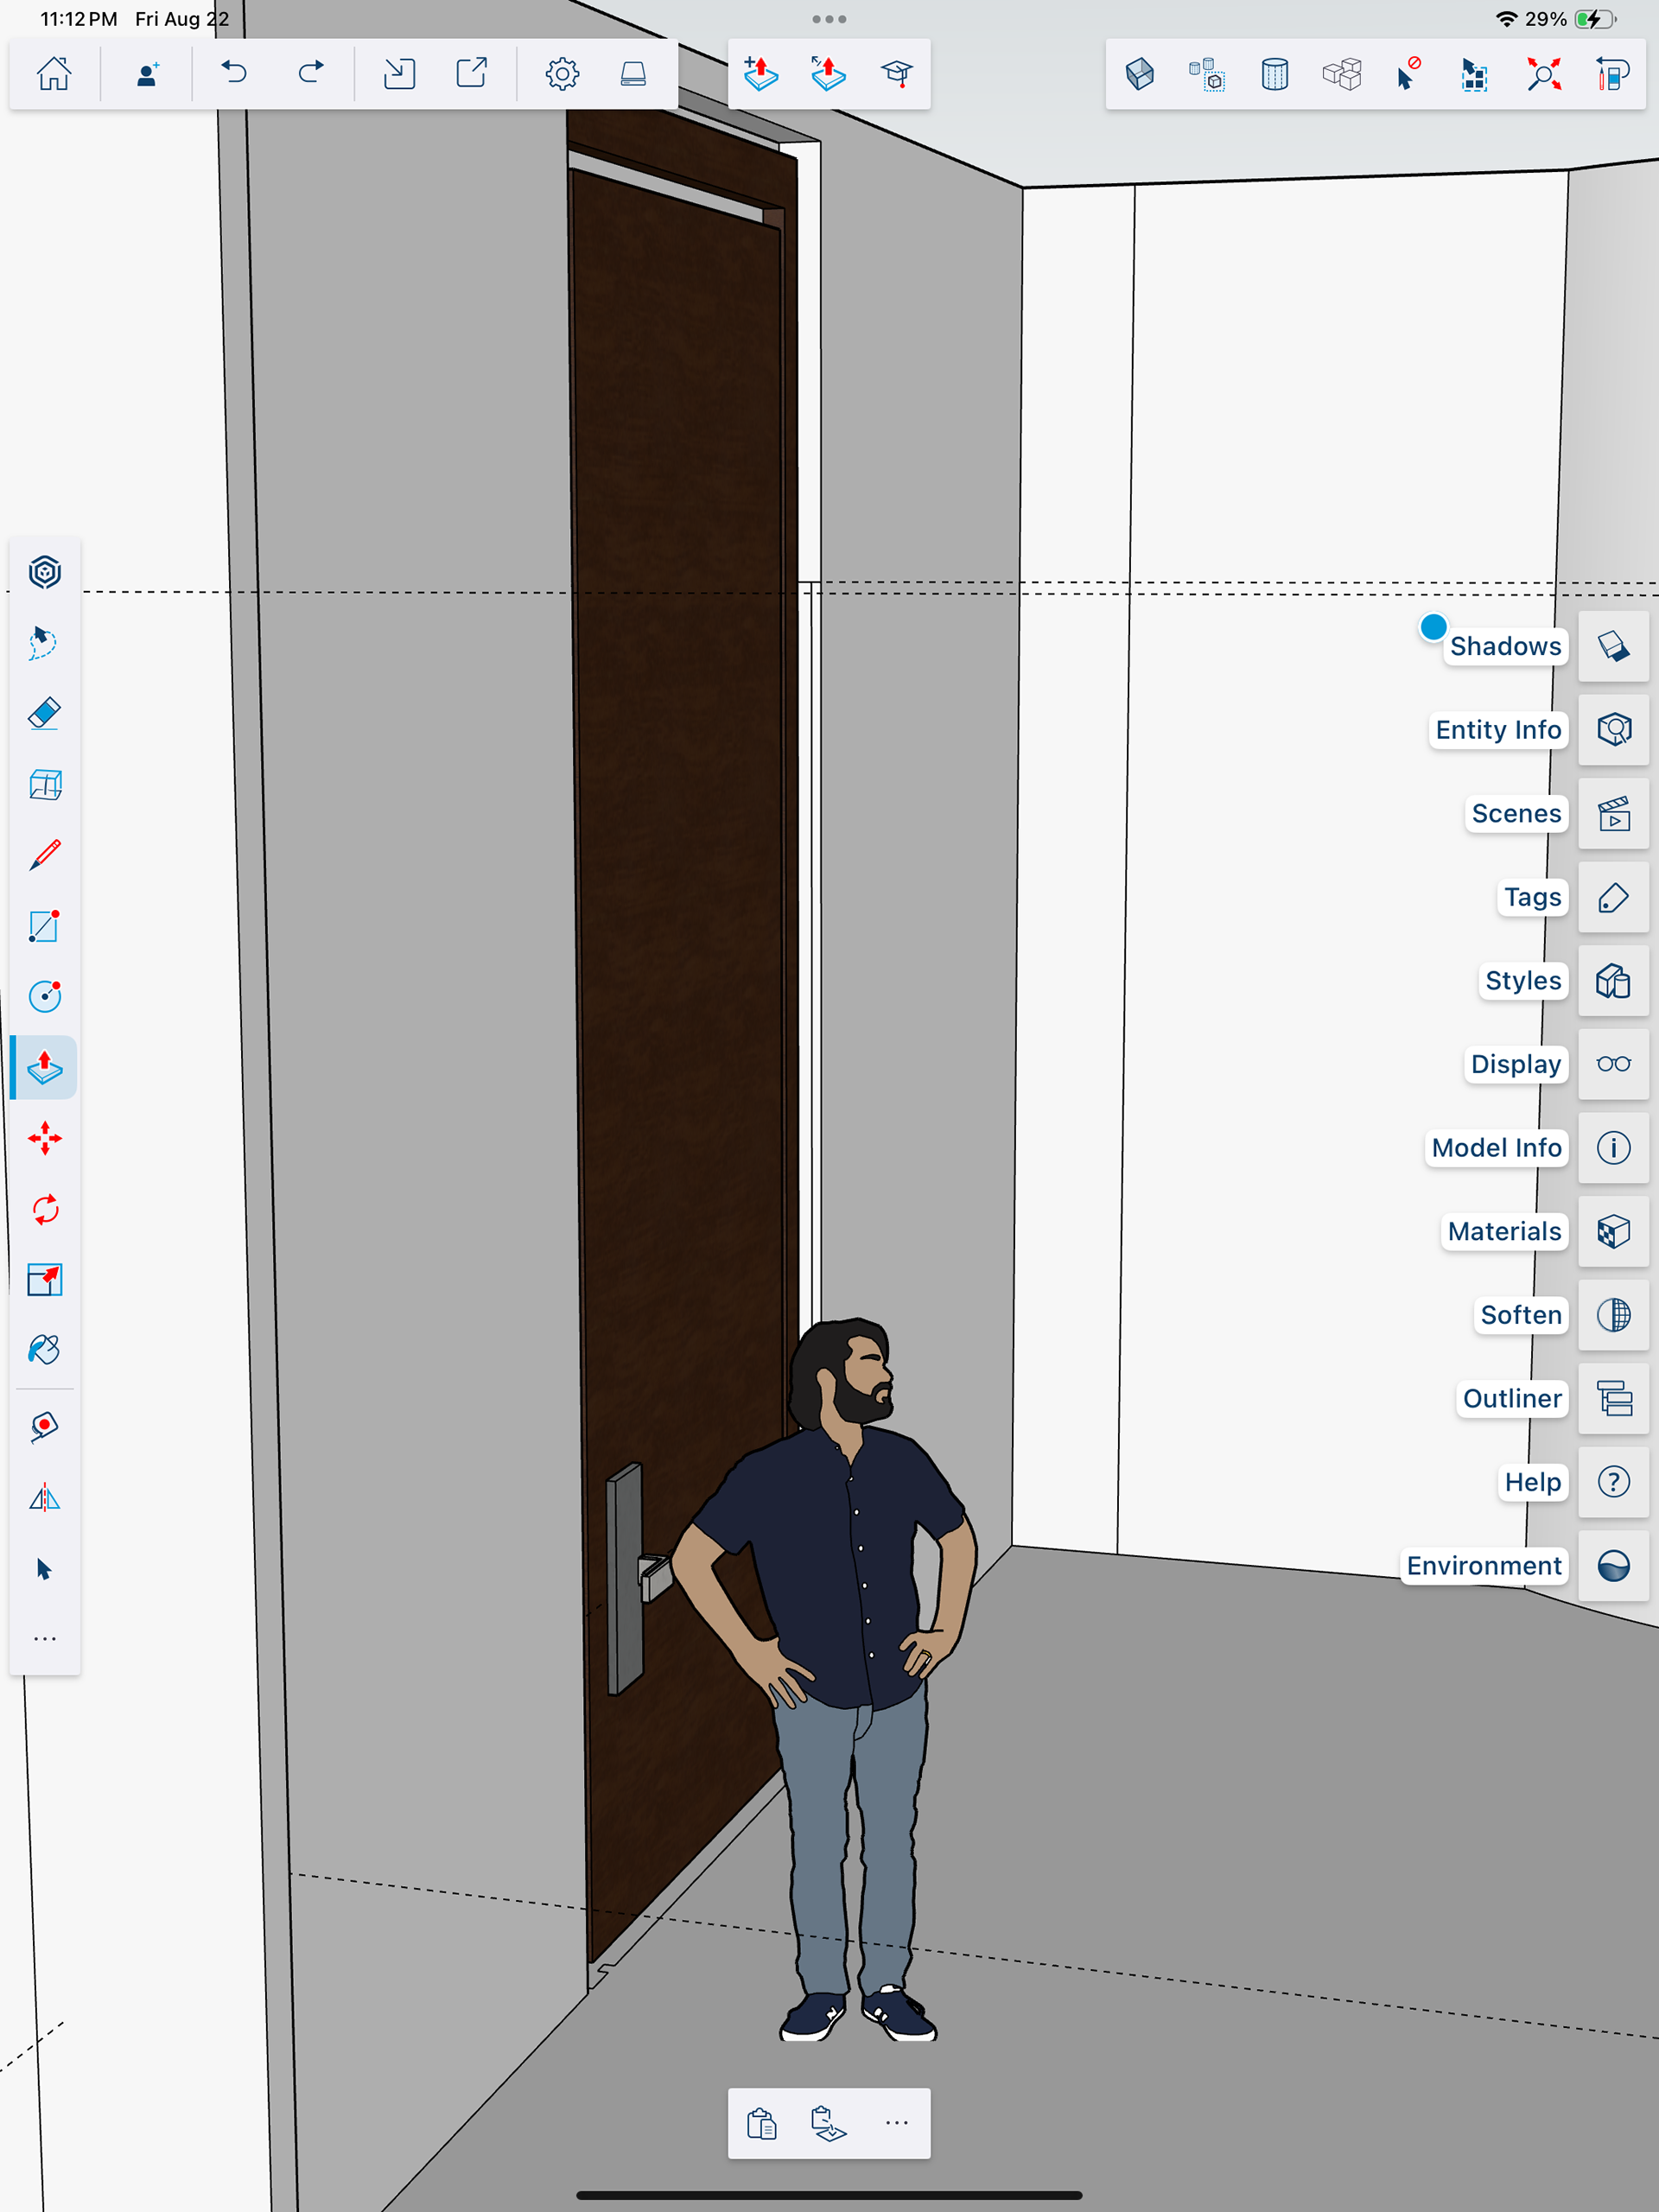The width and height of the screenshot is (1659, 2212).
Task: Undo the last action
Action: coord(234,73)
